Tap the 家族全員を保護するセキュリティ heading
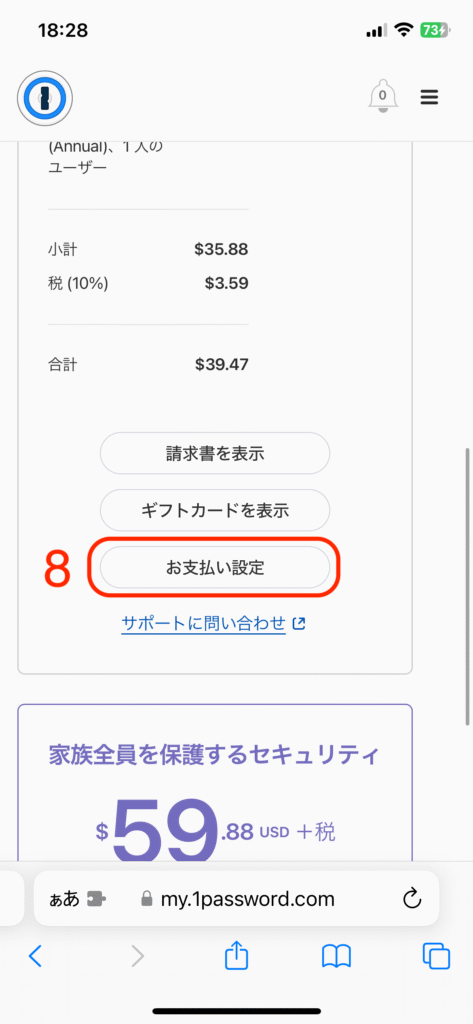The height and width of the screenshot is (1024, 473). pos(214,756)
